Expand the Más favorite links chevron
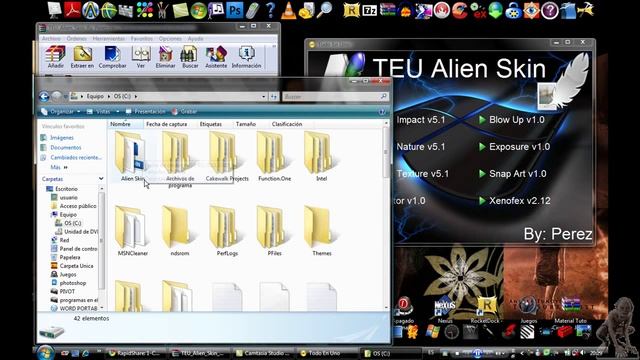The image size is (640, 360). 65,167
